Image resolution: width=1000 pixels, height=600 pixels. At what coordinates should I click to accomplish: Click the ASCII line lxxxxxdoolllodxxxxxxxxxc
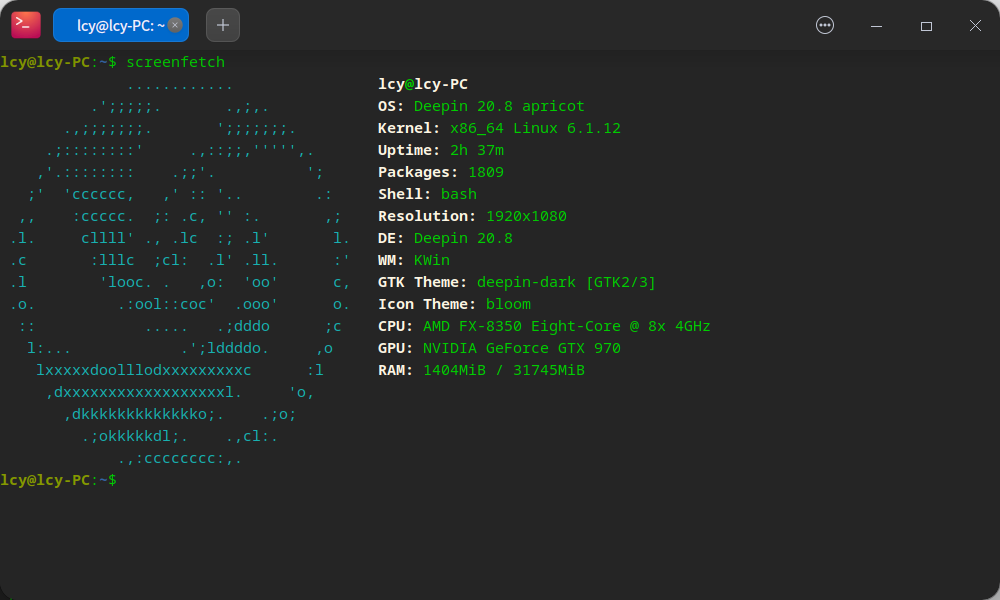143,370
